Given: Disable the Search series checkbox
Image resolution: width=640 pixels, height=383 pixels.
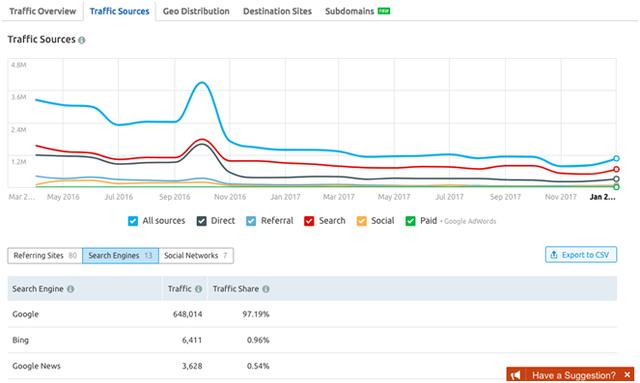Looking at the screenshot, I should 309,221.
